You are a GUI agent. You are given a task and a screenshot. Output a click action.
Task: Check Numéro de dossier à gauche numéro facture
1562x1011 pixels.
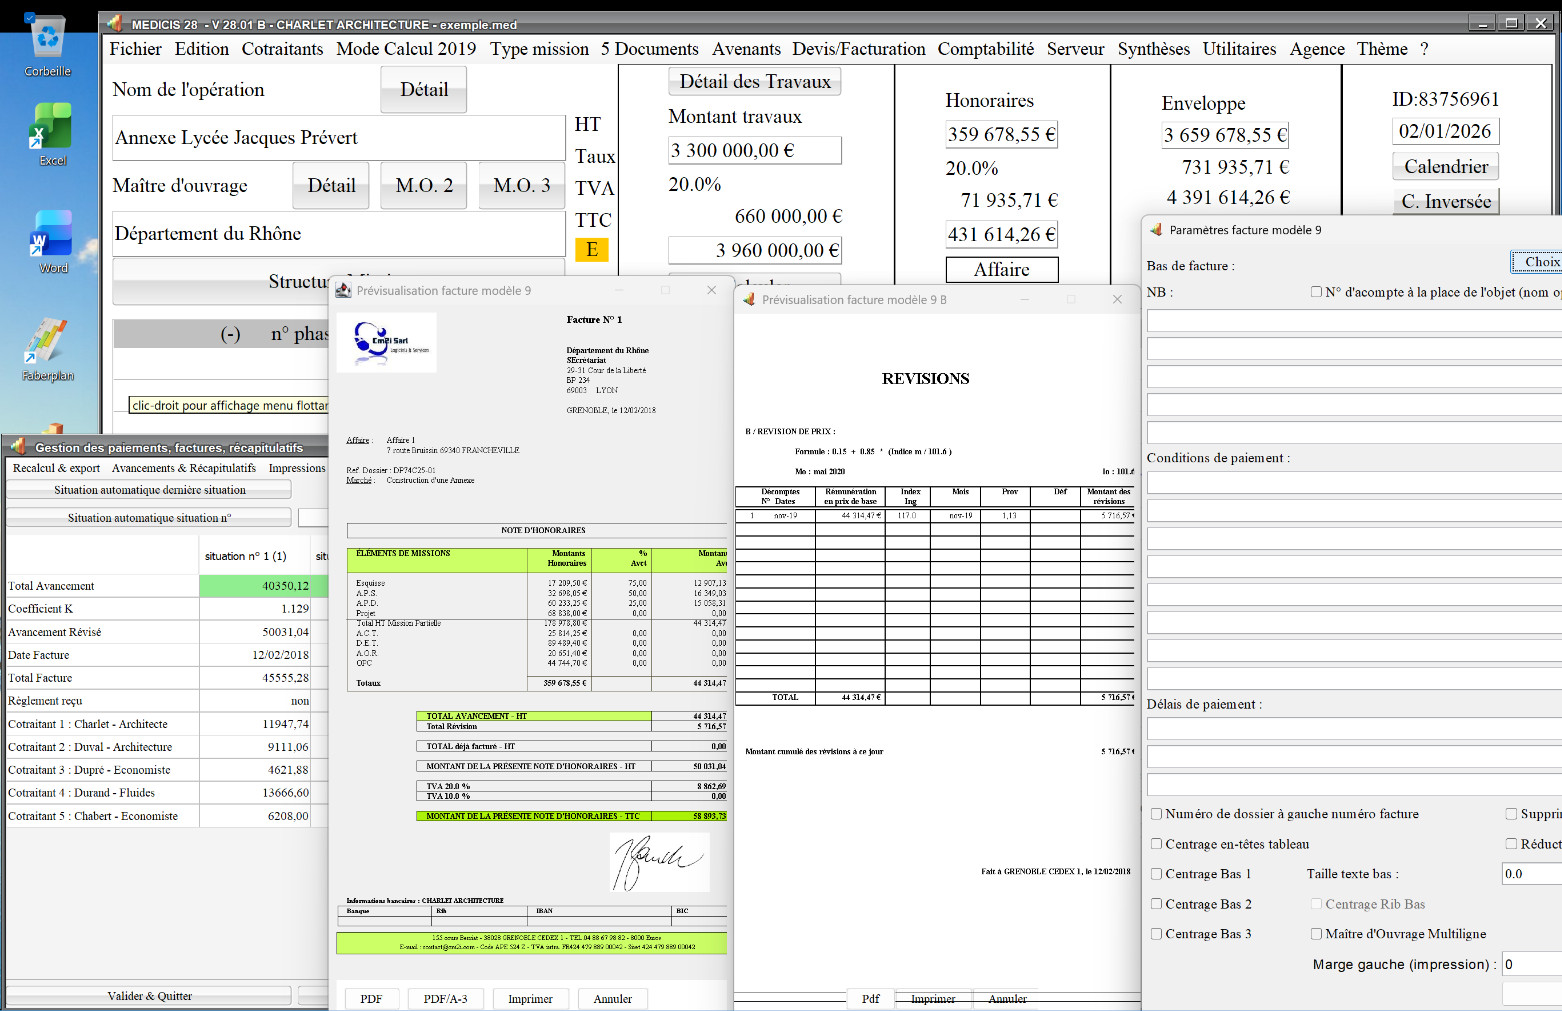(x=1156, y=814)
